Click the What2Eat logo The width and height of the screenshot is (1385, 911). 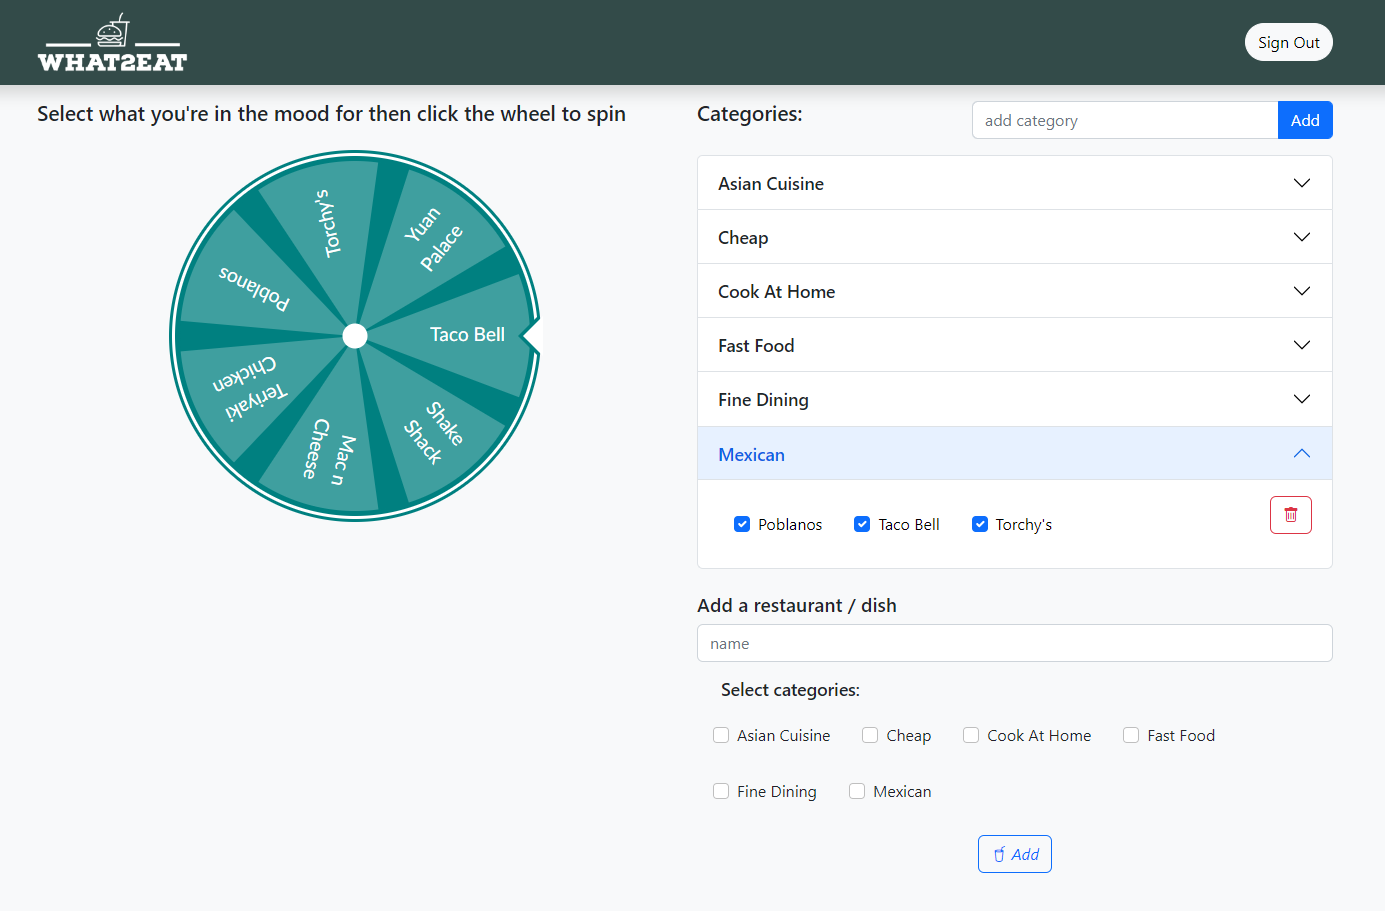click(x=112, y=42)
